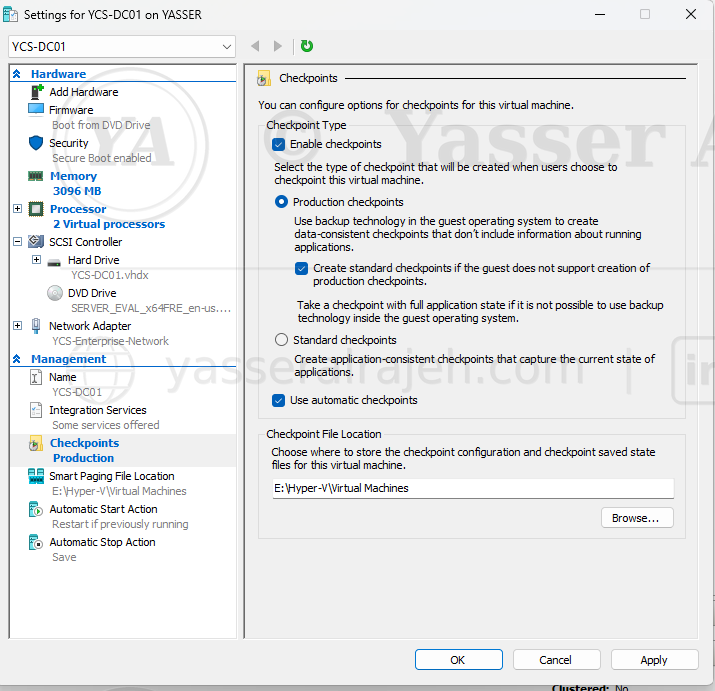Expand the Processor tree node
The width and height of the screenshot is (715, 691).
tap(17, 209)
